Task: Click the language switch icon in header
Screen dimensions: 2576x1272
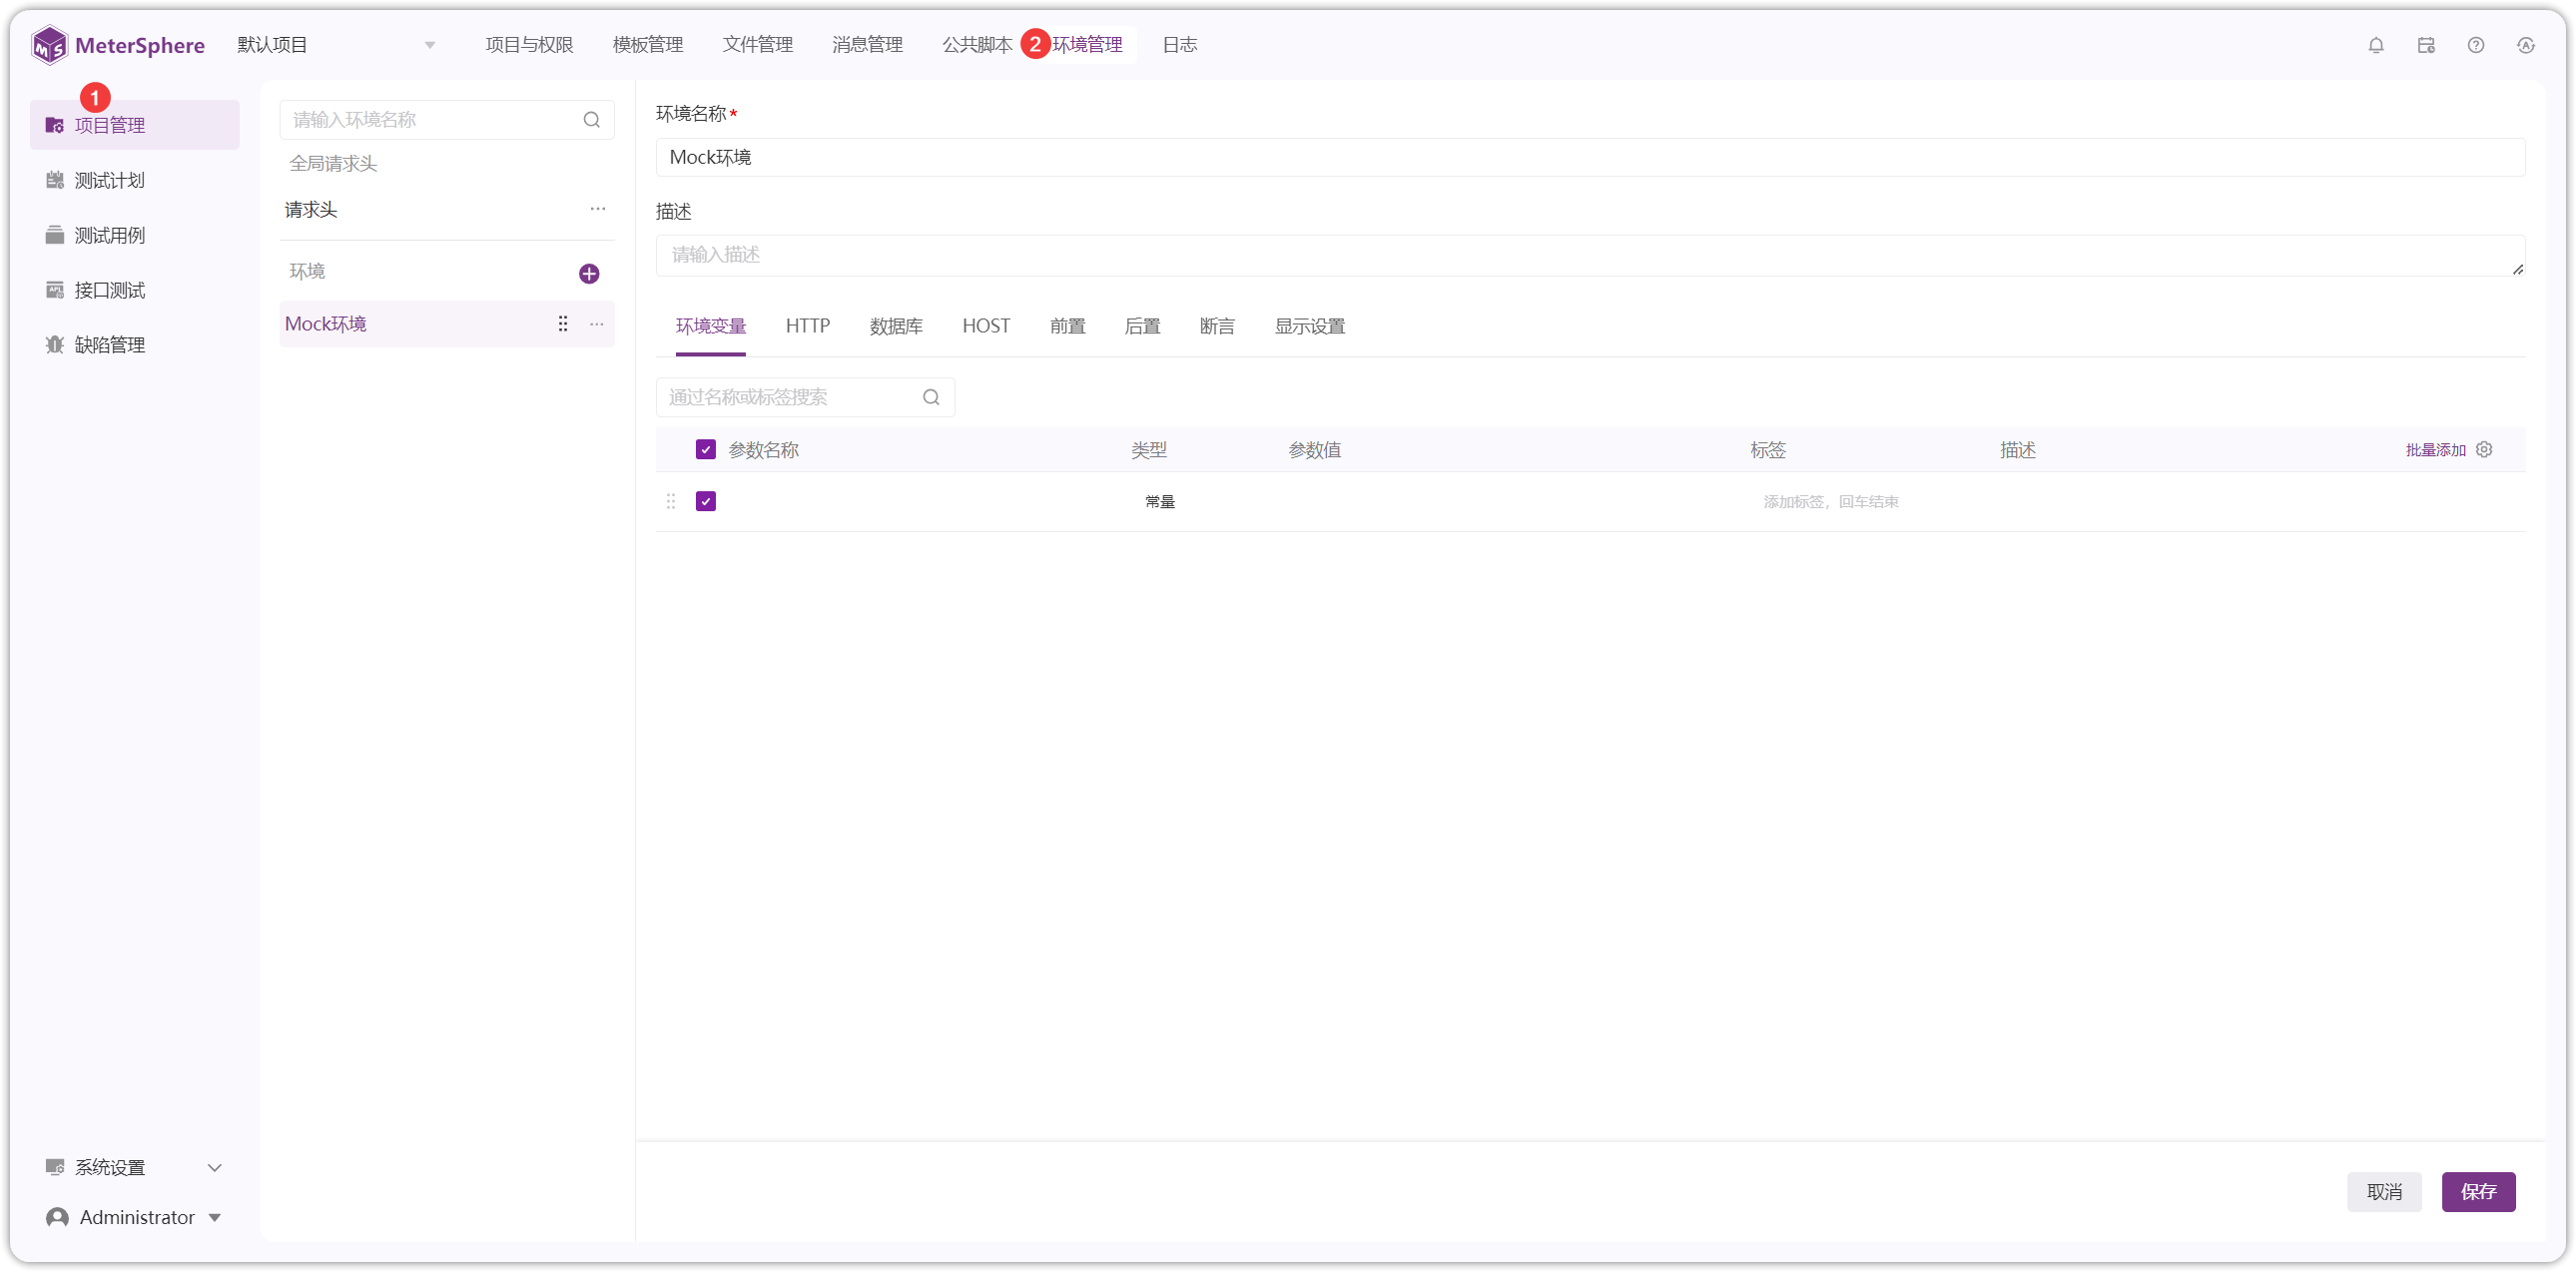Action: coord(2526,45)
